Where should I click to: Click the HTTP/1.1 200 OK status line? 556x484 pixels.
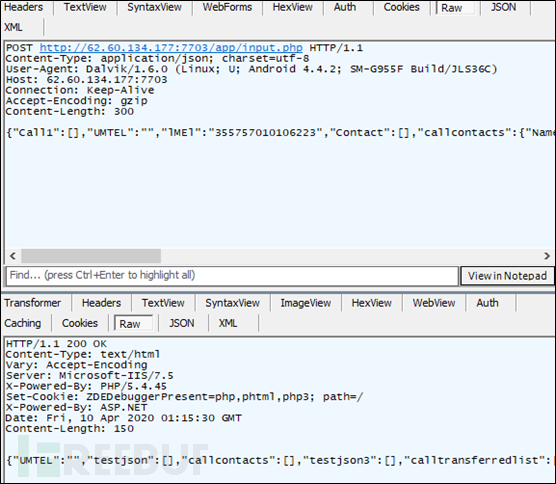pyautogui.click(x=56, y=344)
